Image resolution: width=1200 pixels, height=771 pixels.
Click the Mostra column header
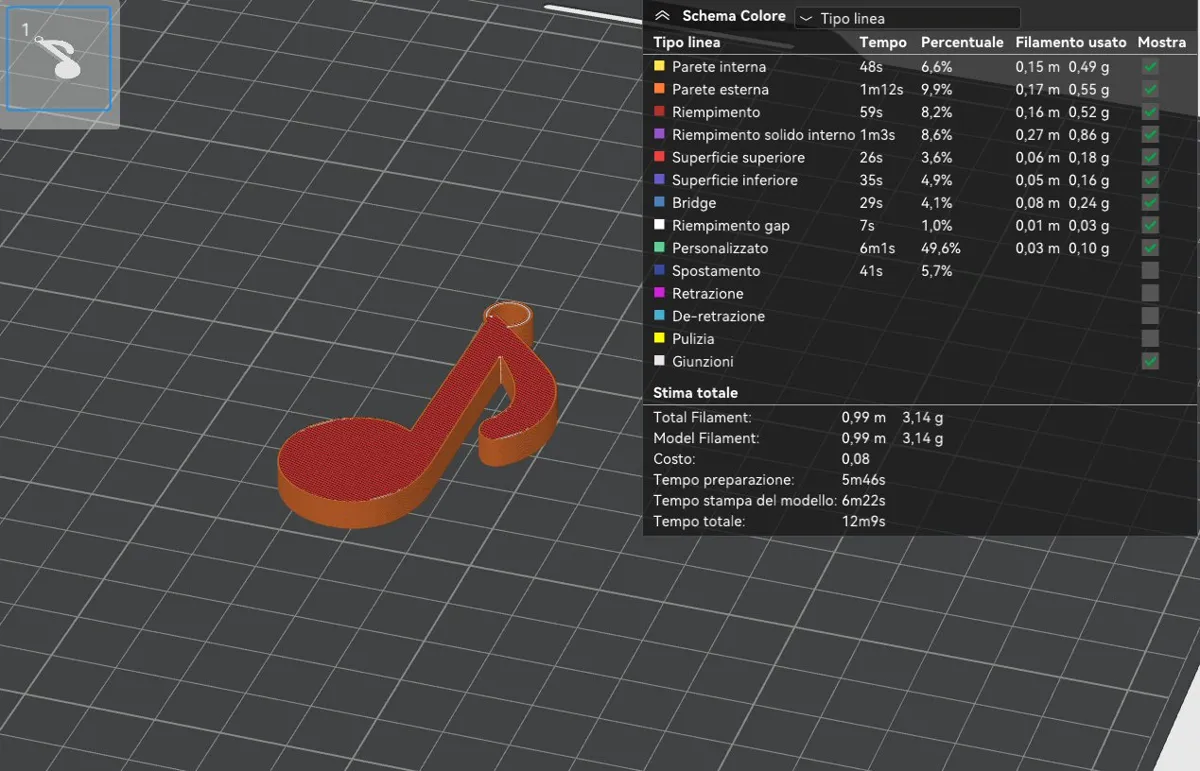(x=1162, y=43)
